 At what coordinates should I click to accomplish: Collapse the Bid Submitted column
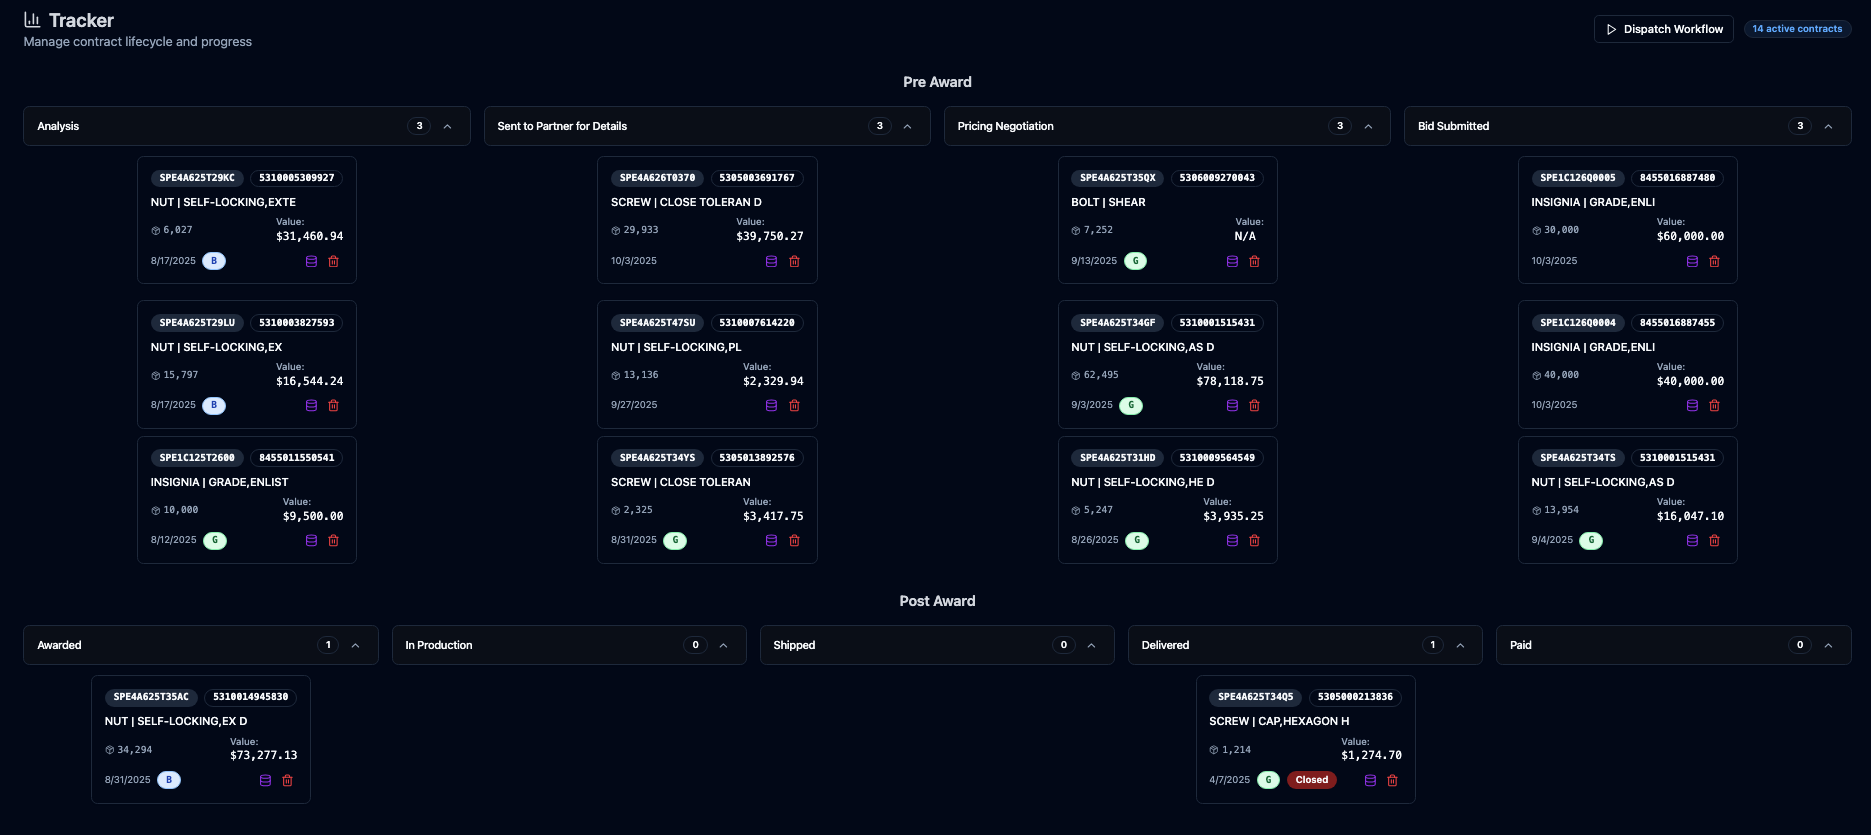(x=1828, y=126)
